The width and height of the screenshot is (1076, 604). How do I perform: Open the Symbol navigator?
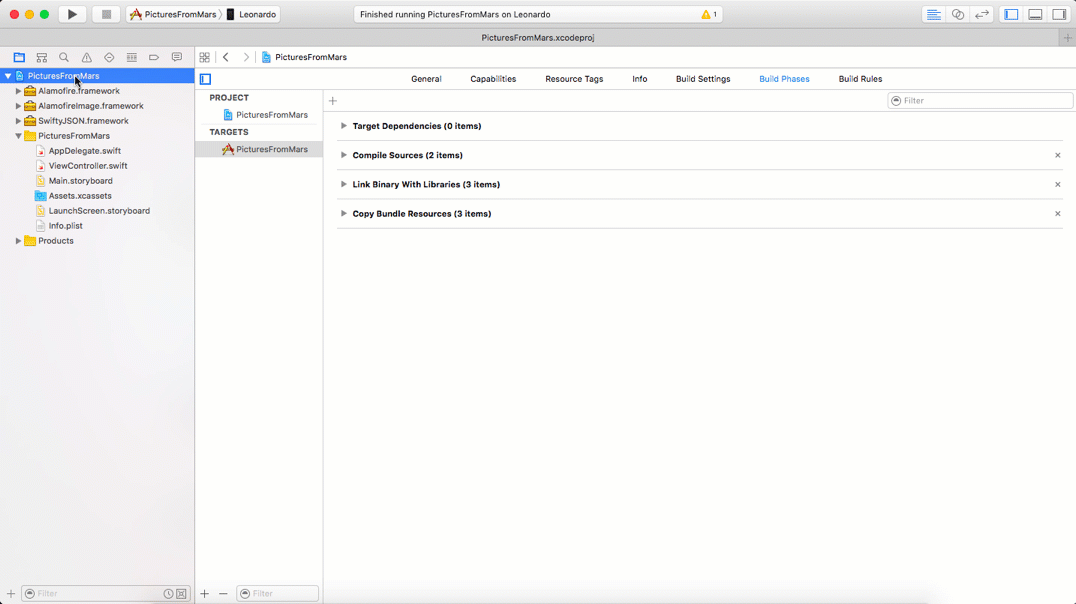[x=41, y=58]
